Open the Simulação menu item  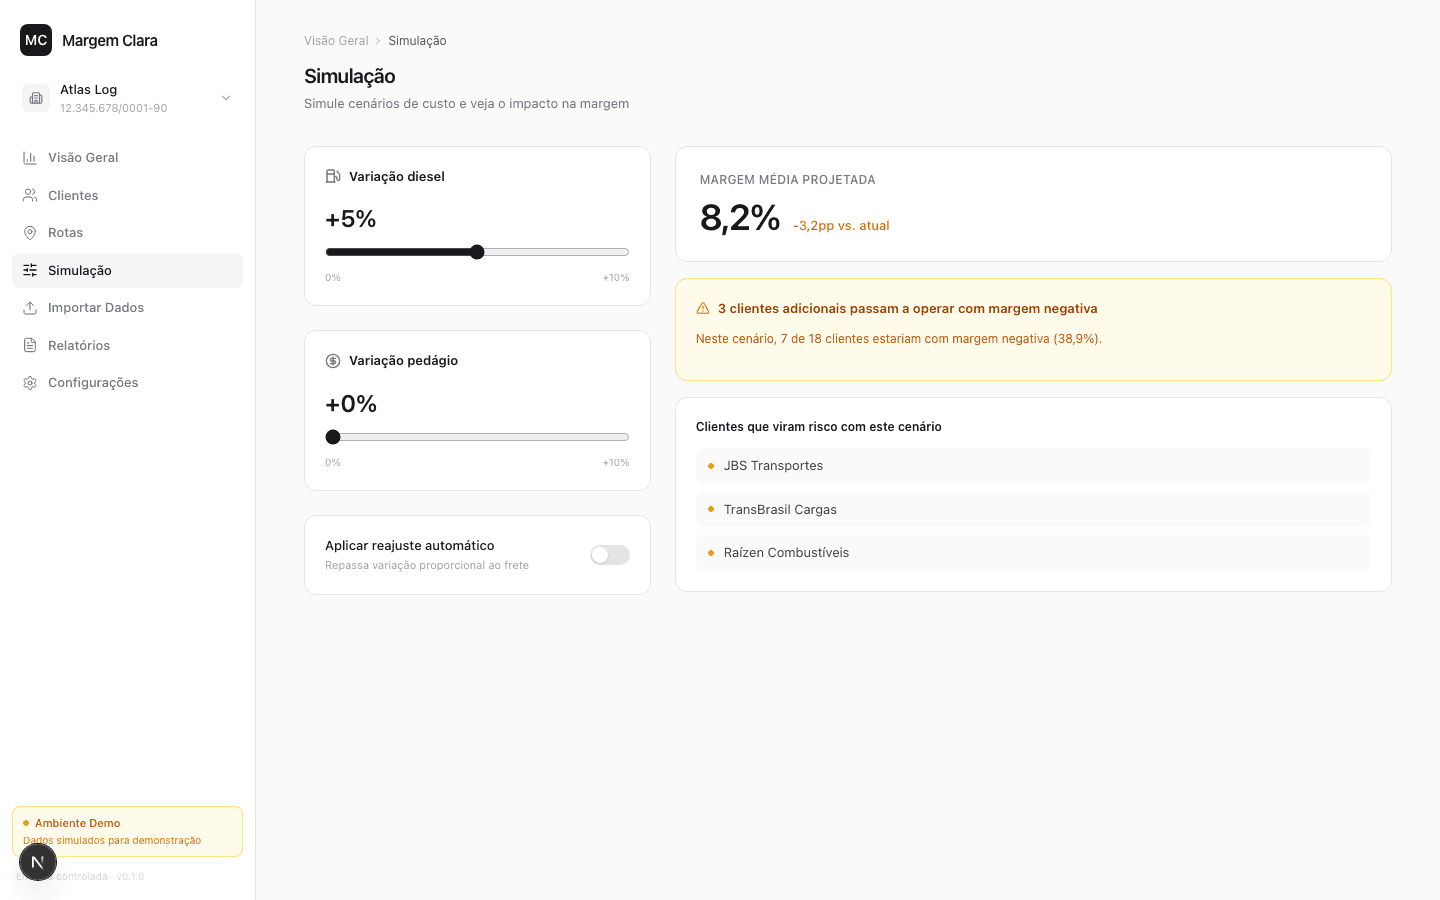127,270
